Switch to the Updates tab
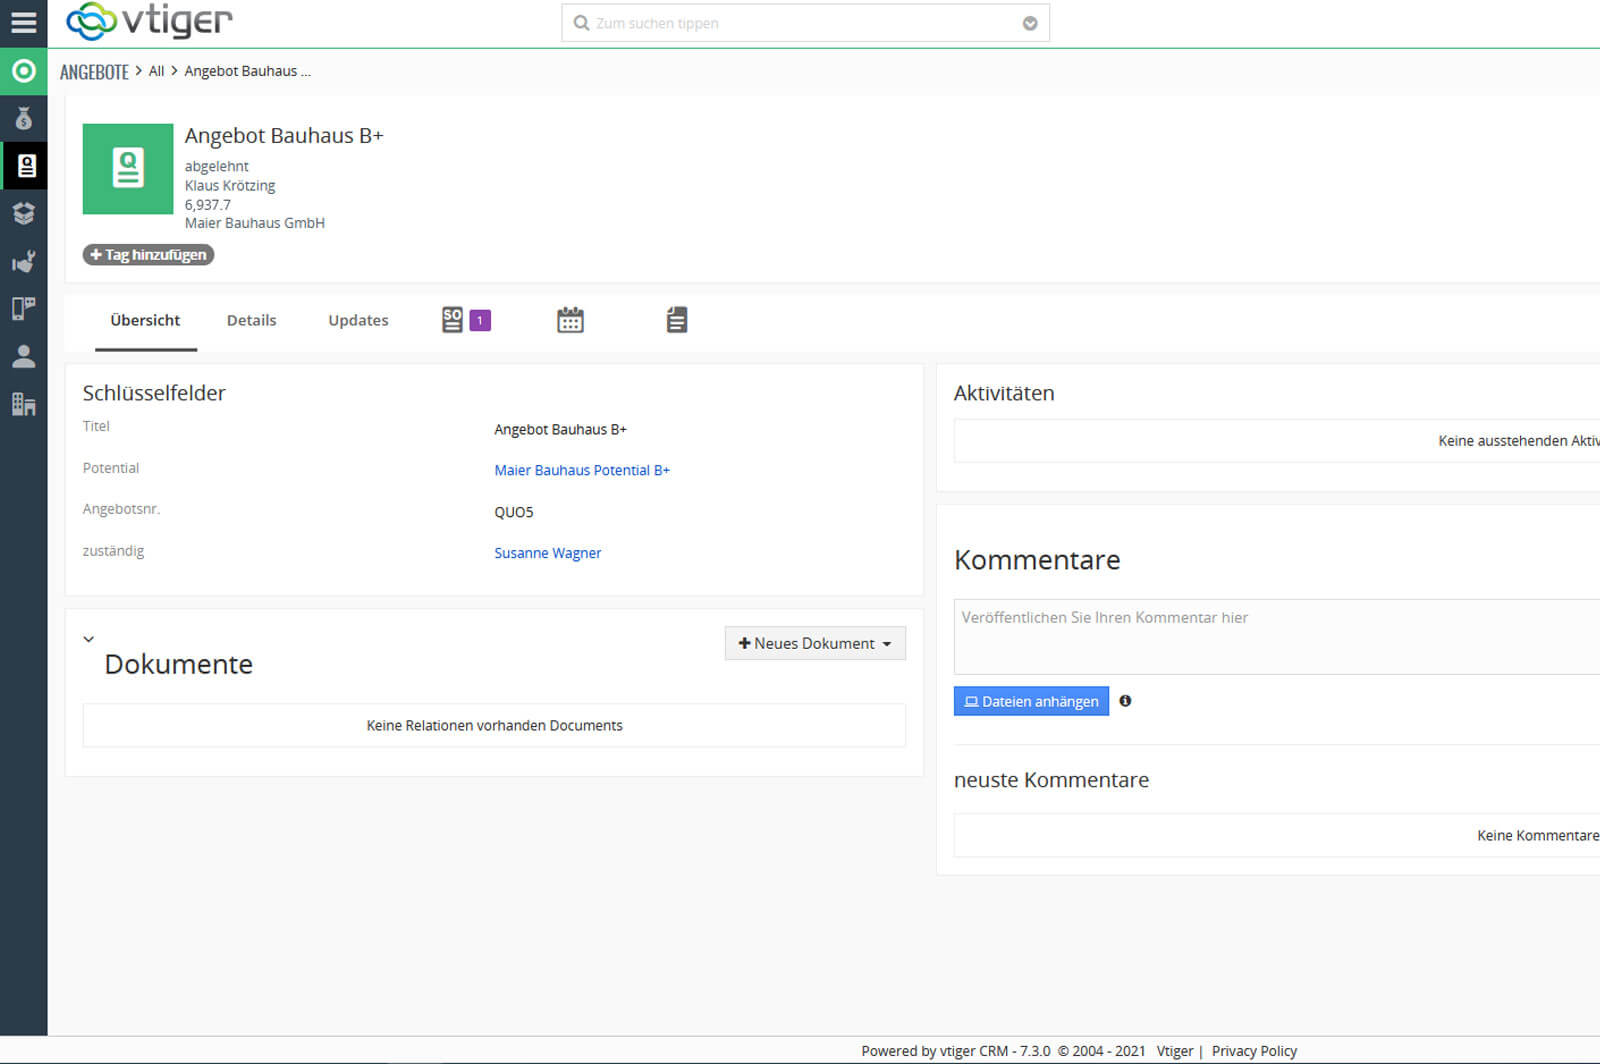 (x=358, y=320)
